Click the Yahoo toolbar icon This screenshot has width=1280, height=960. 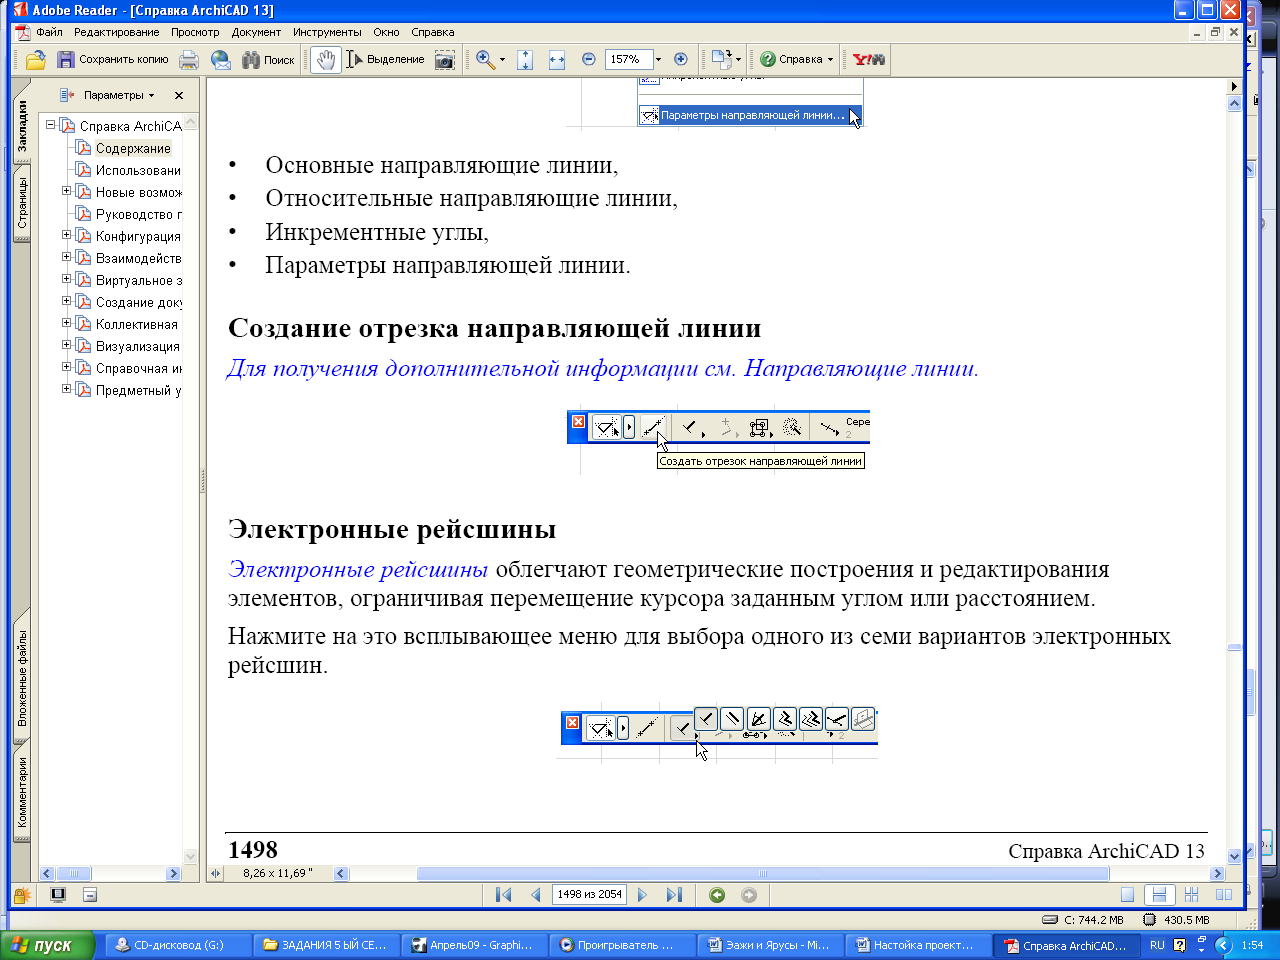point(869,60)
